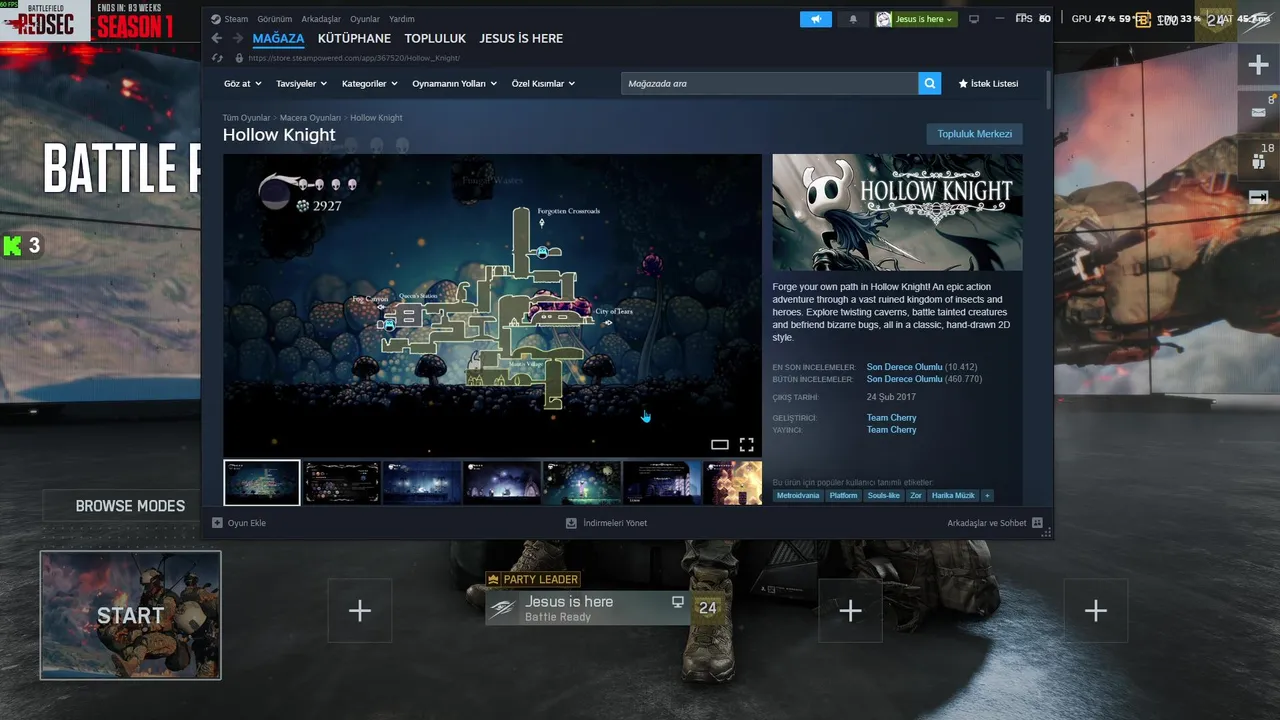
Task: Click the Mağazada ara search field
Action: coord(770,83)
